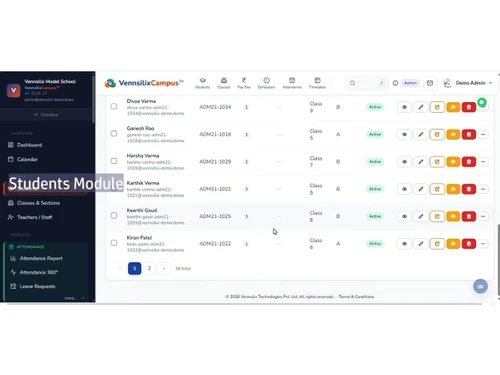Select the checkbox for Harsha Varma
The width and height of the screenshot is (500, 375).
(x=114, y=161)
